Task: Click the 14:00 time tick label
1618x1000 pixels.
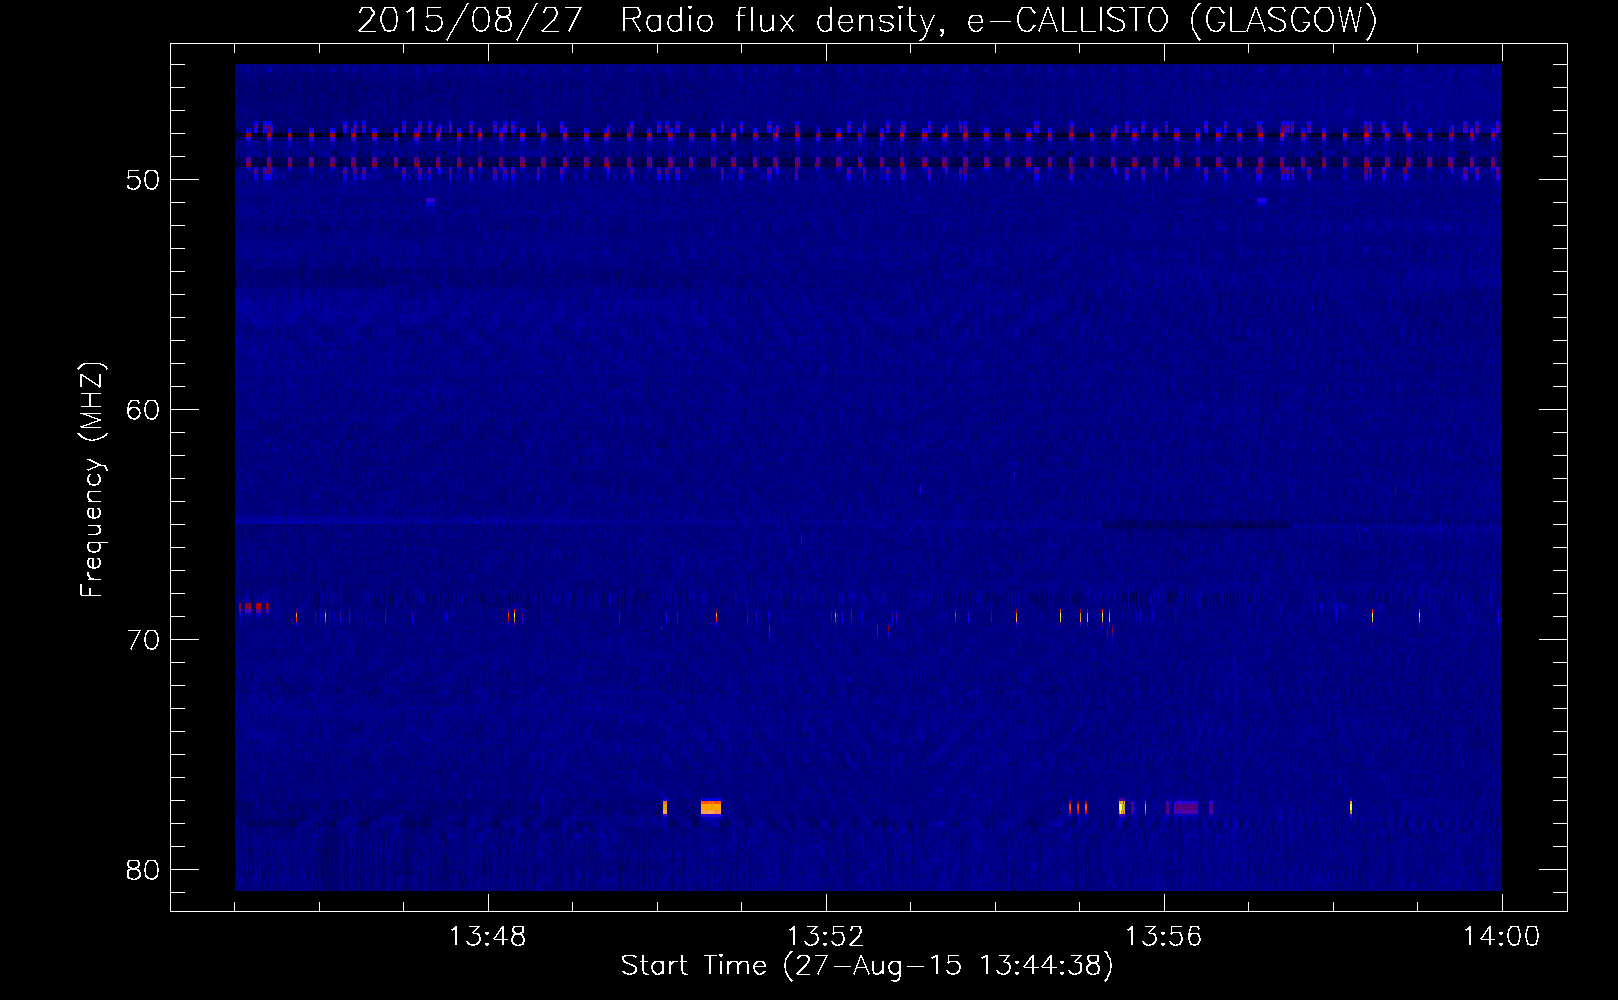Action: point(1501,937)
